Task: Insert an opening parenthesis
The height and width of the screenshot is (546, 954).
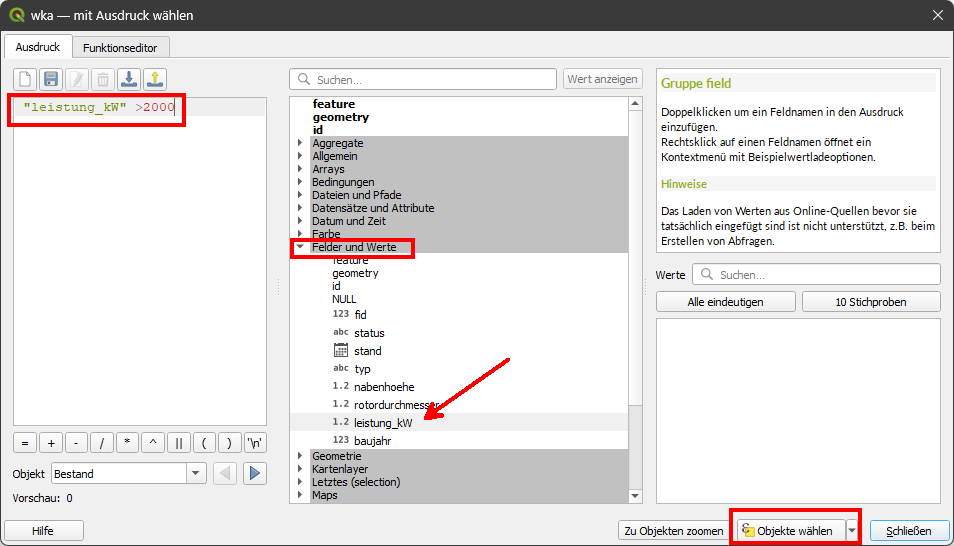Action: (204, 443)
